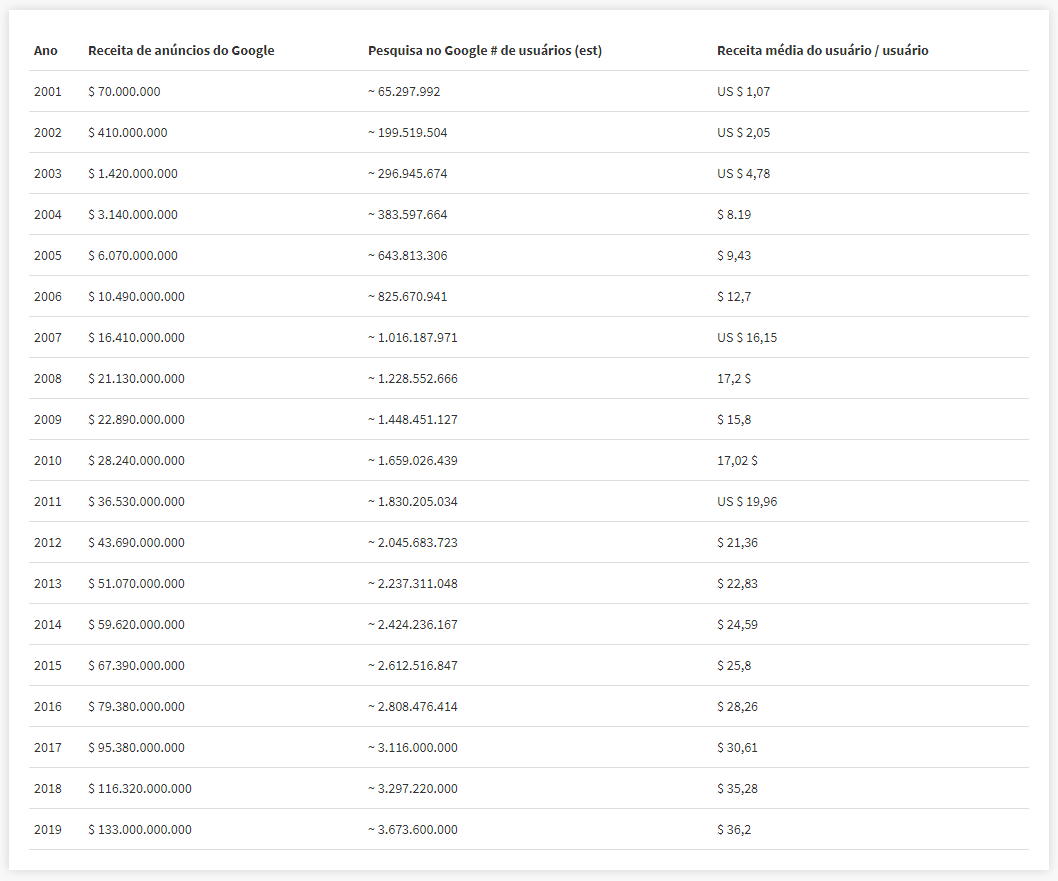The image size is (1058, 881).
Task: Select the '~ 643.813.306' users cell
Action: tap(408, 256)
